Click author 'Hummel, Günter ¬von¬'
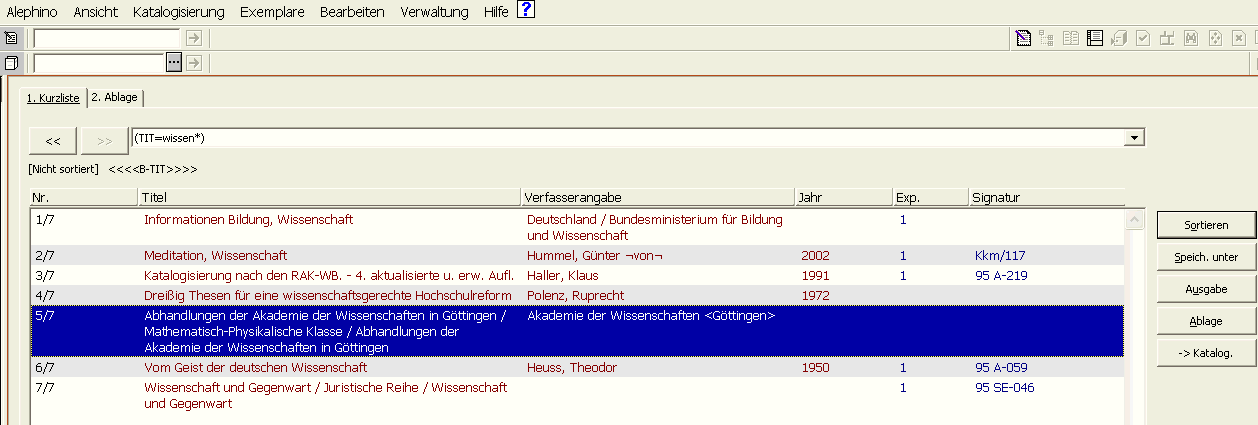The image size is (1258, 425). (x=595, y=256)
